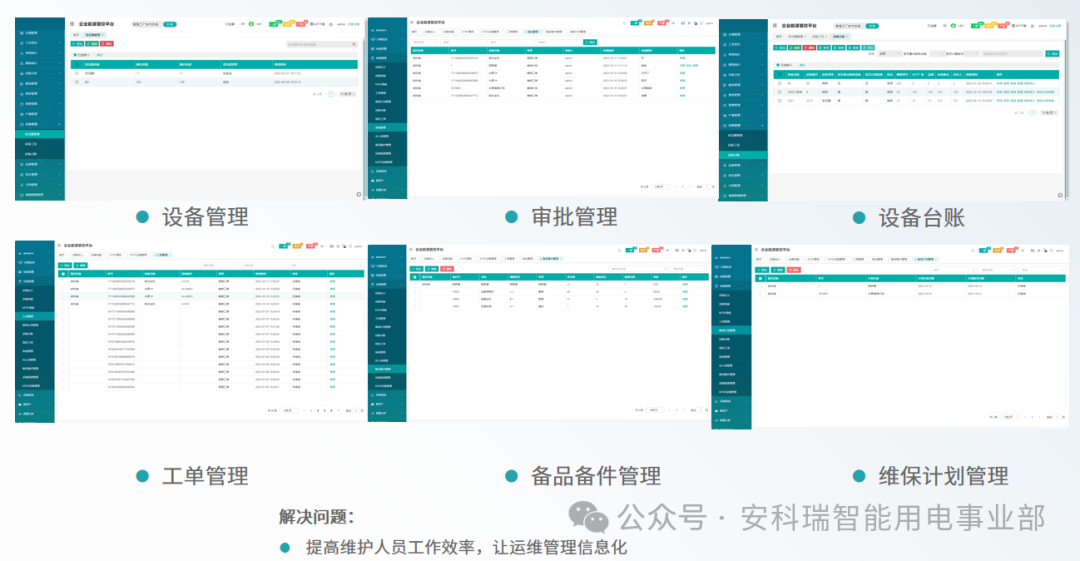This screenshot has width=1080, height=561.
Task: Click hamburger menu icon in 设备台账 screenshot
Action: point(775,26)
